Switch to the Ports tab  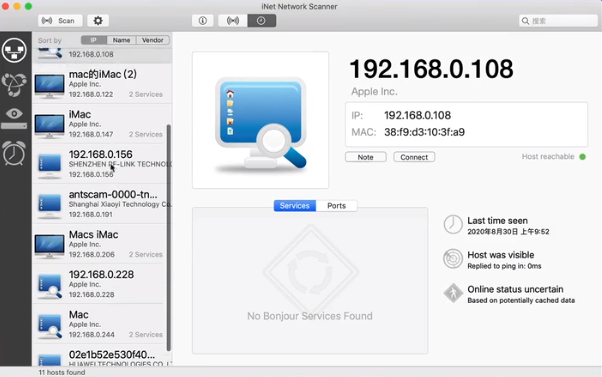tap(336, 206)
